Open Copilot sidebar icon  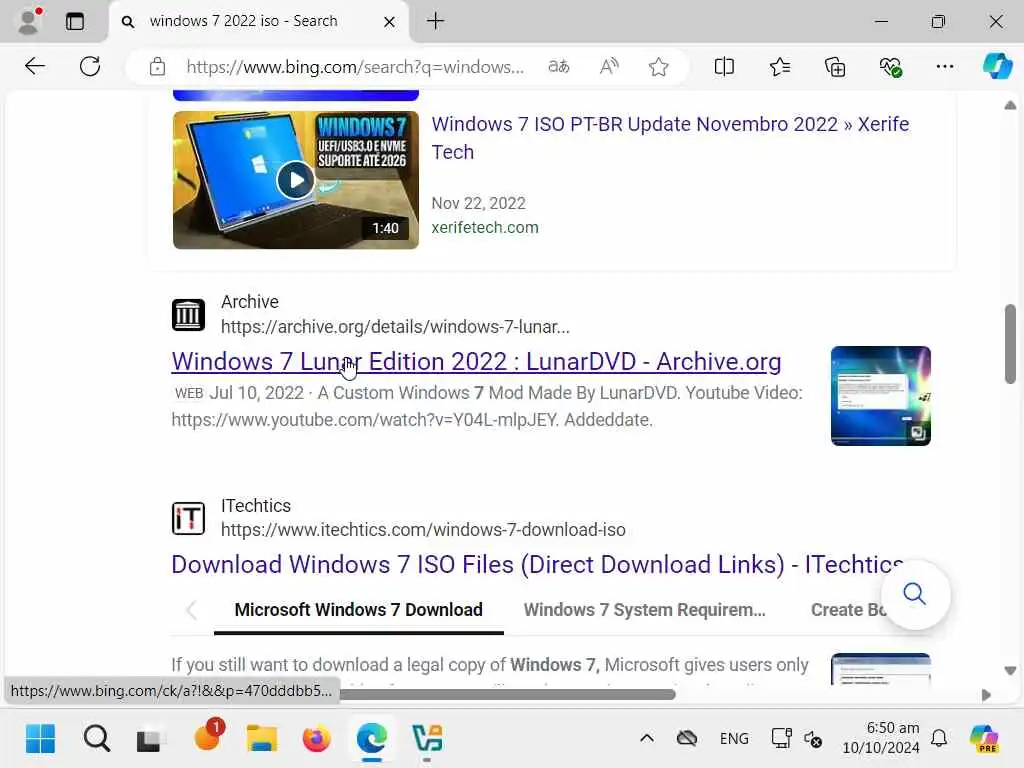click(998, 67)
